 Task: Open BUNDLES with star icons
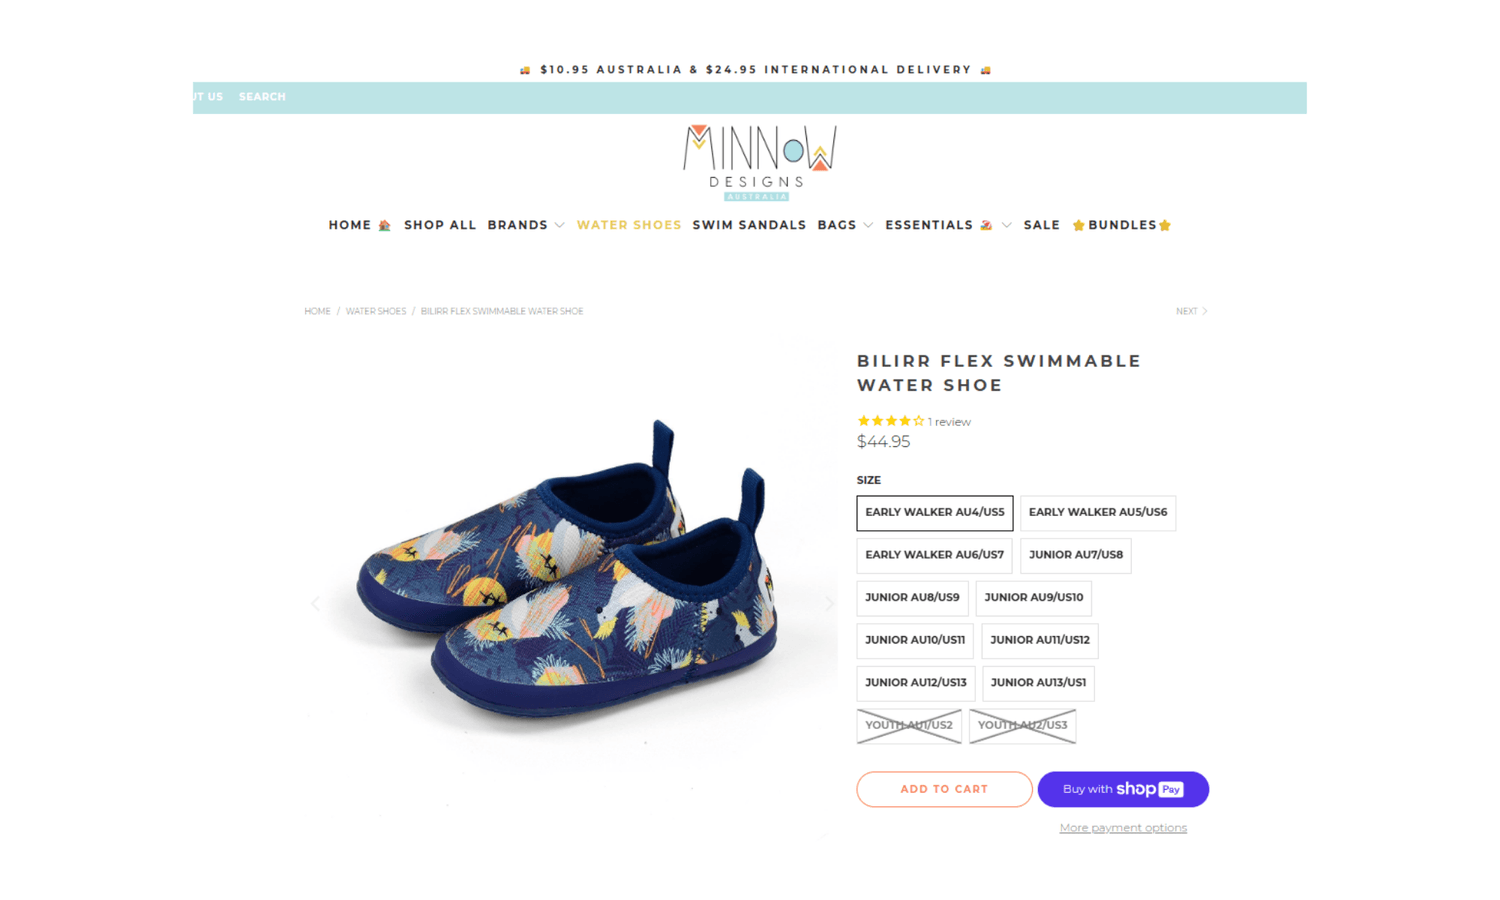(x=1121, y=225)
